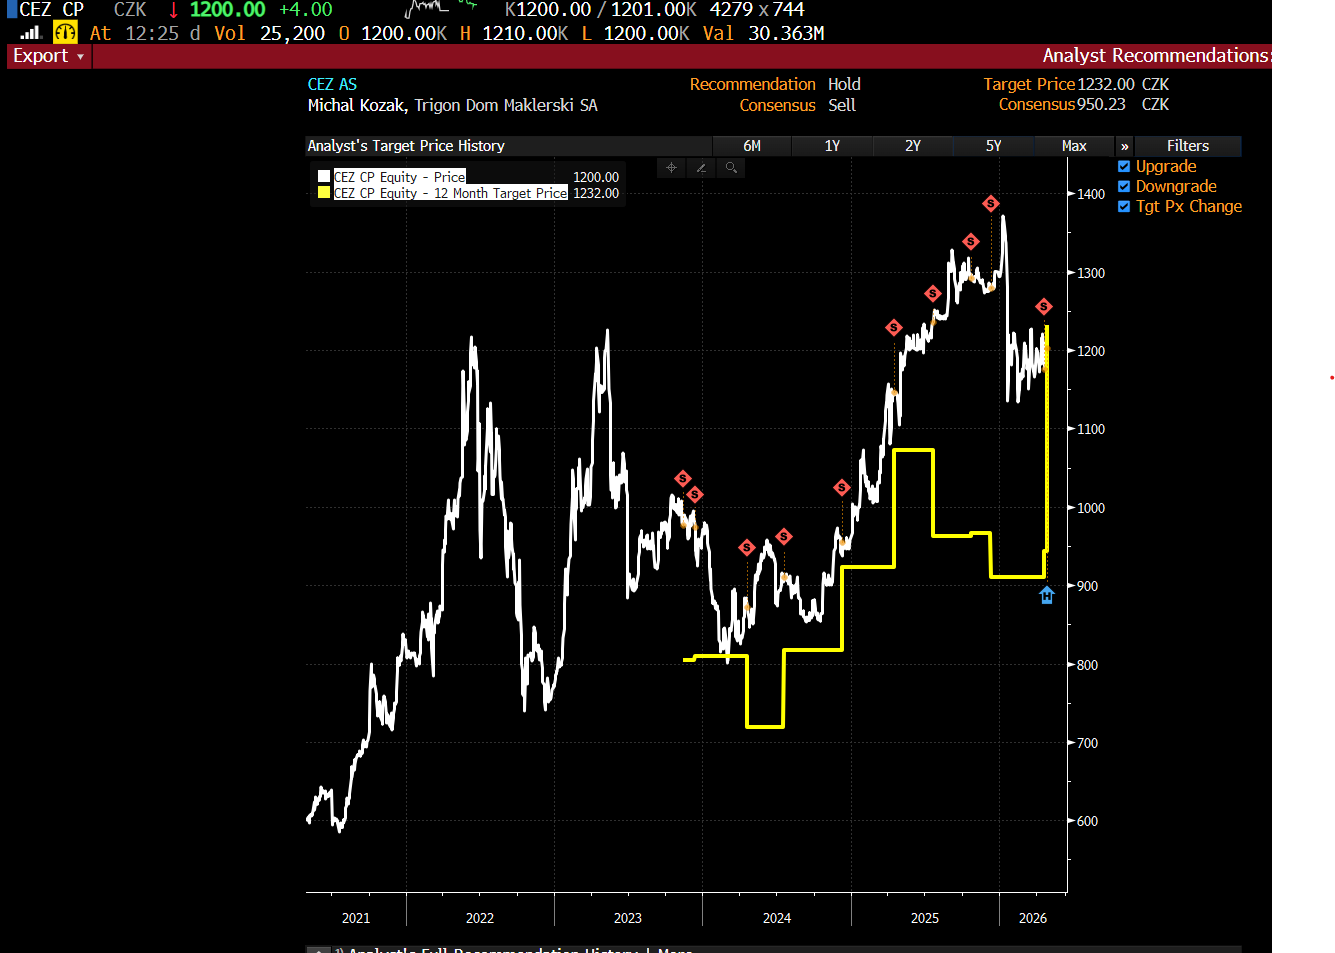
Task: Show the Max range tab
Action: click(x=1074, y=146)
